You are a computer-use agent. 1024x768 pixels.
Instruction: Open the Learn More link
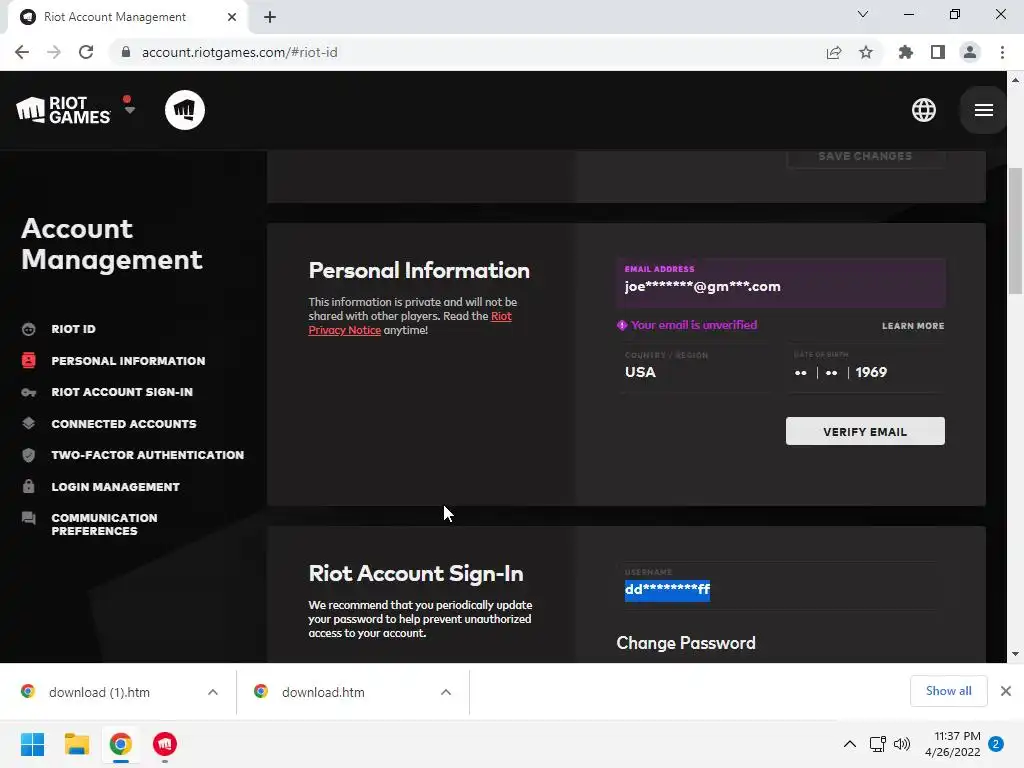tap(913, 326)
